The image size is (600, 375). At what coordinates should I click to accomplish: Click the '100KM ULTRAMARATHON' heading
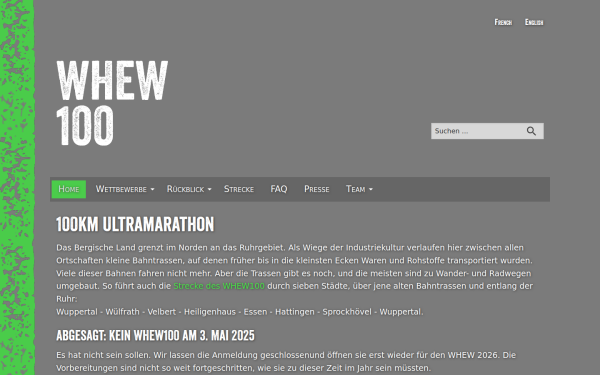click(135, 224)
